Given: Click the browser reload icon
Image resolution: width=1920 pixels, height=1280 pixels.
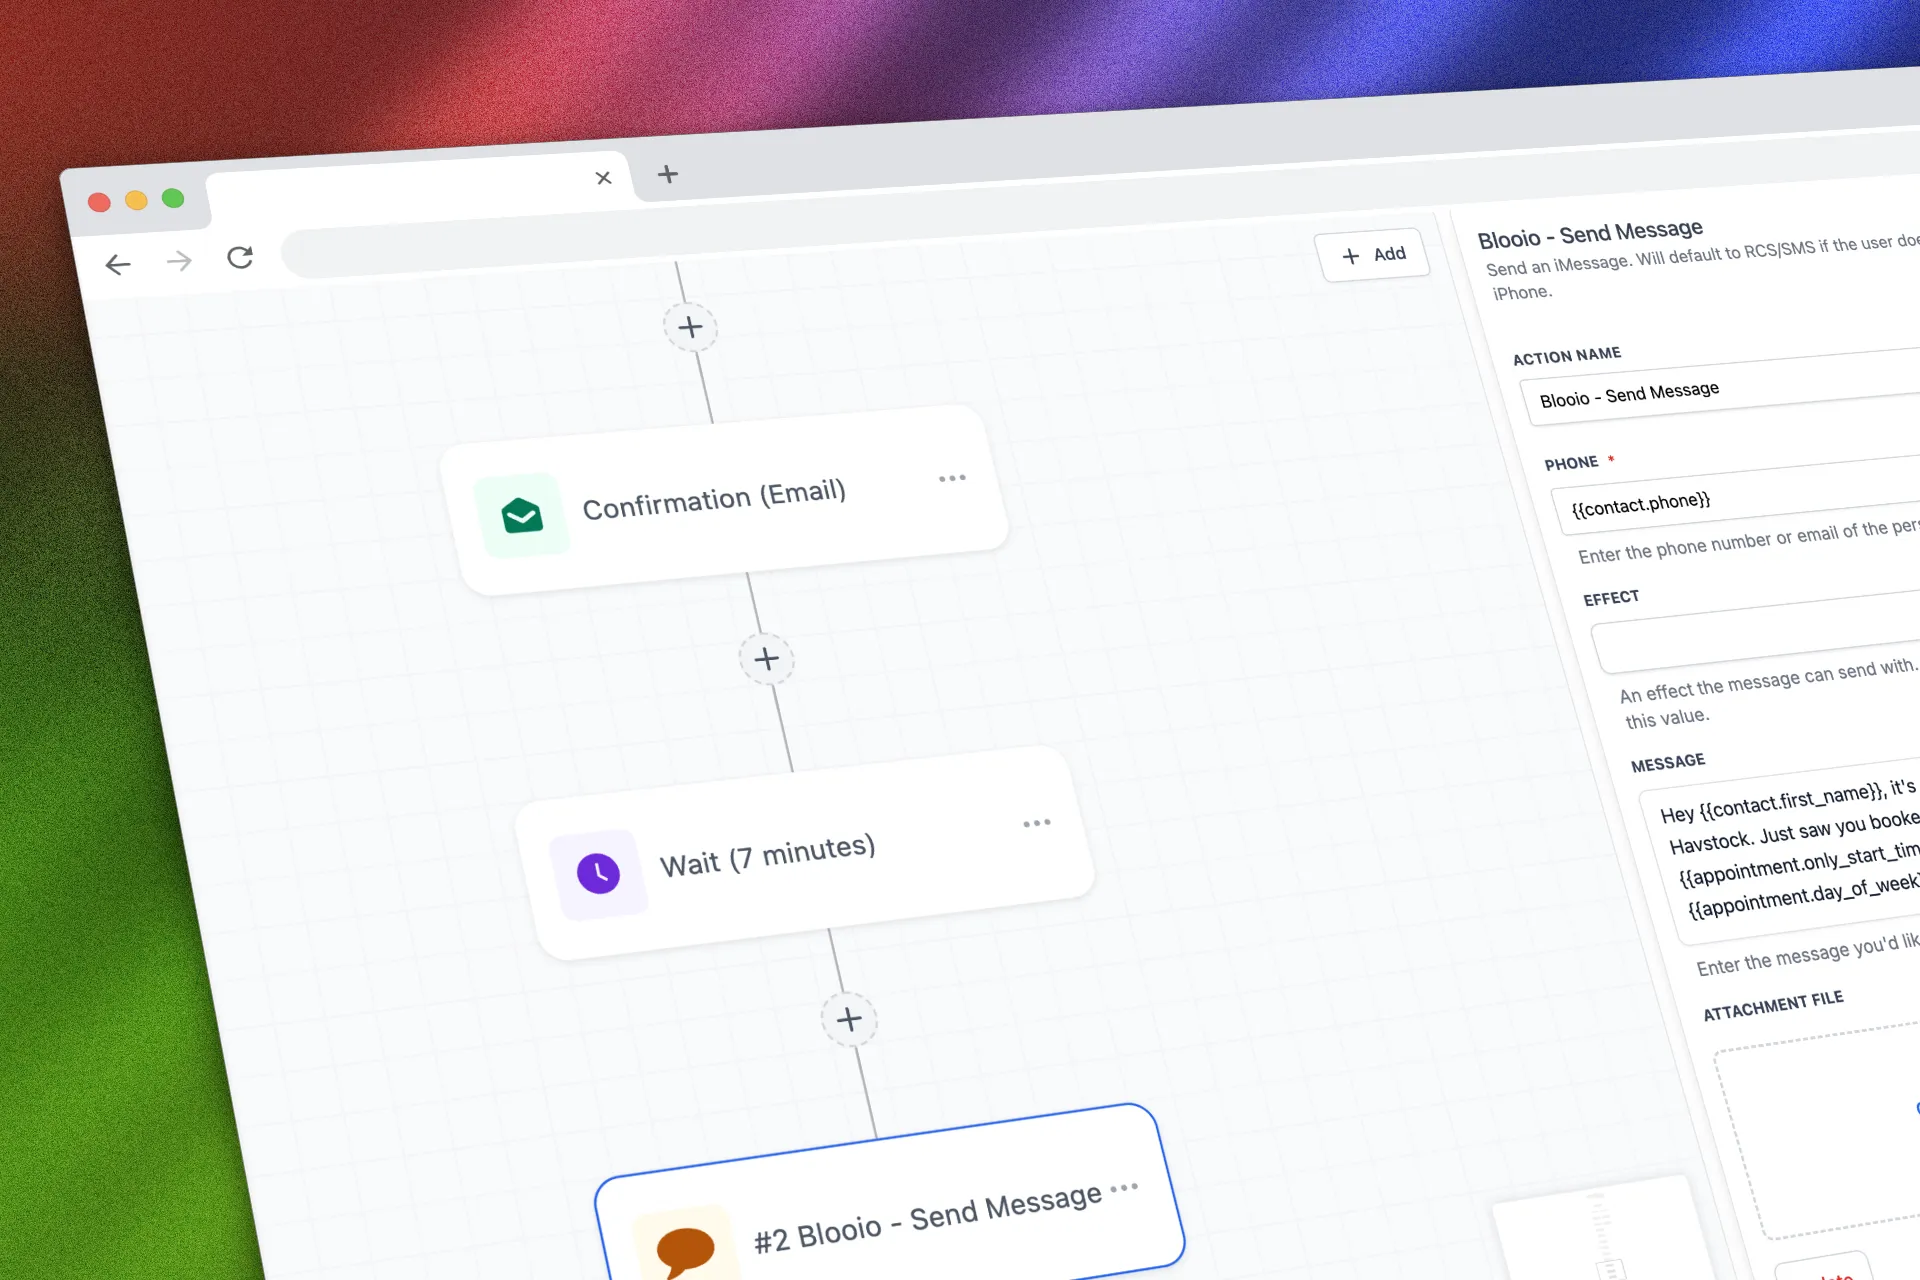Looking at the screenshot, I should [x=241, y=257].
